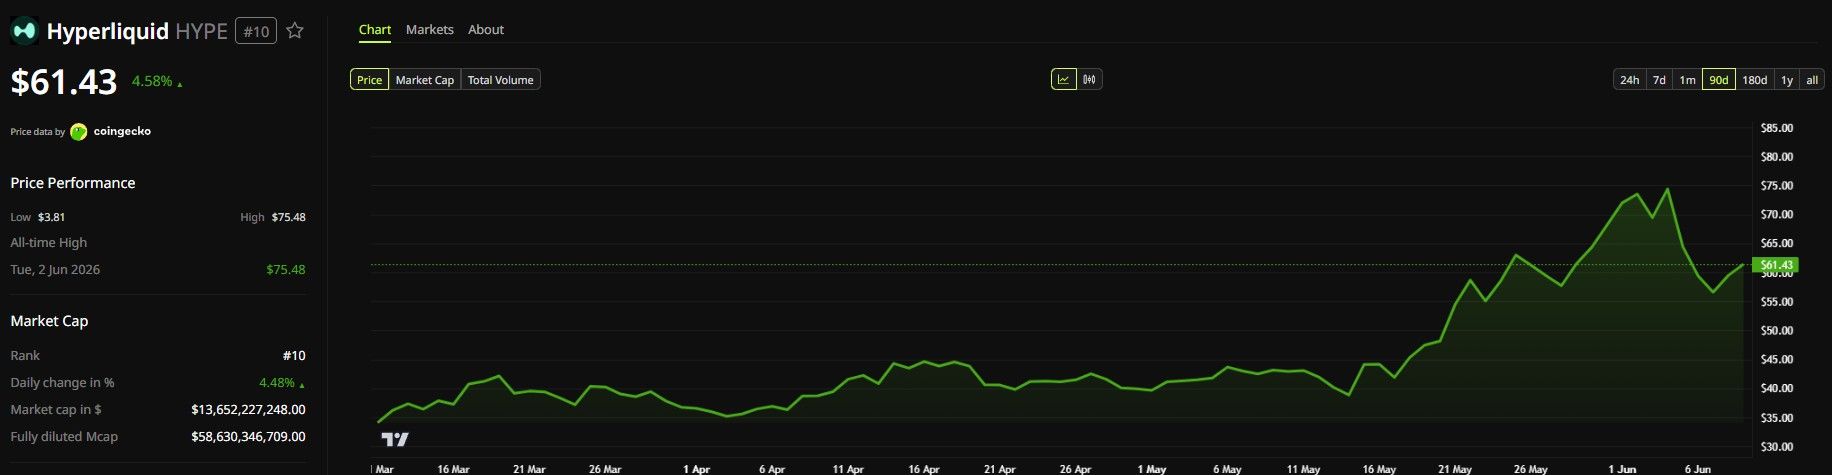Click the $13,652,227,248.00 market cap value
1832x475 pixels.
pos(248,410)
